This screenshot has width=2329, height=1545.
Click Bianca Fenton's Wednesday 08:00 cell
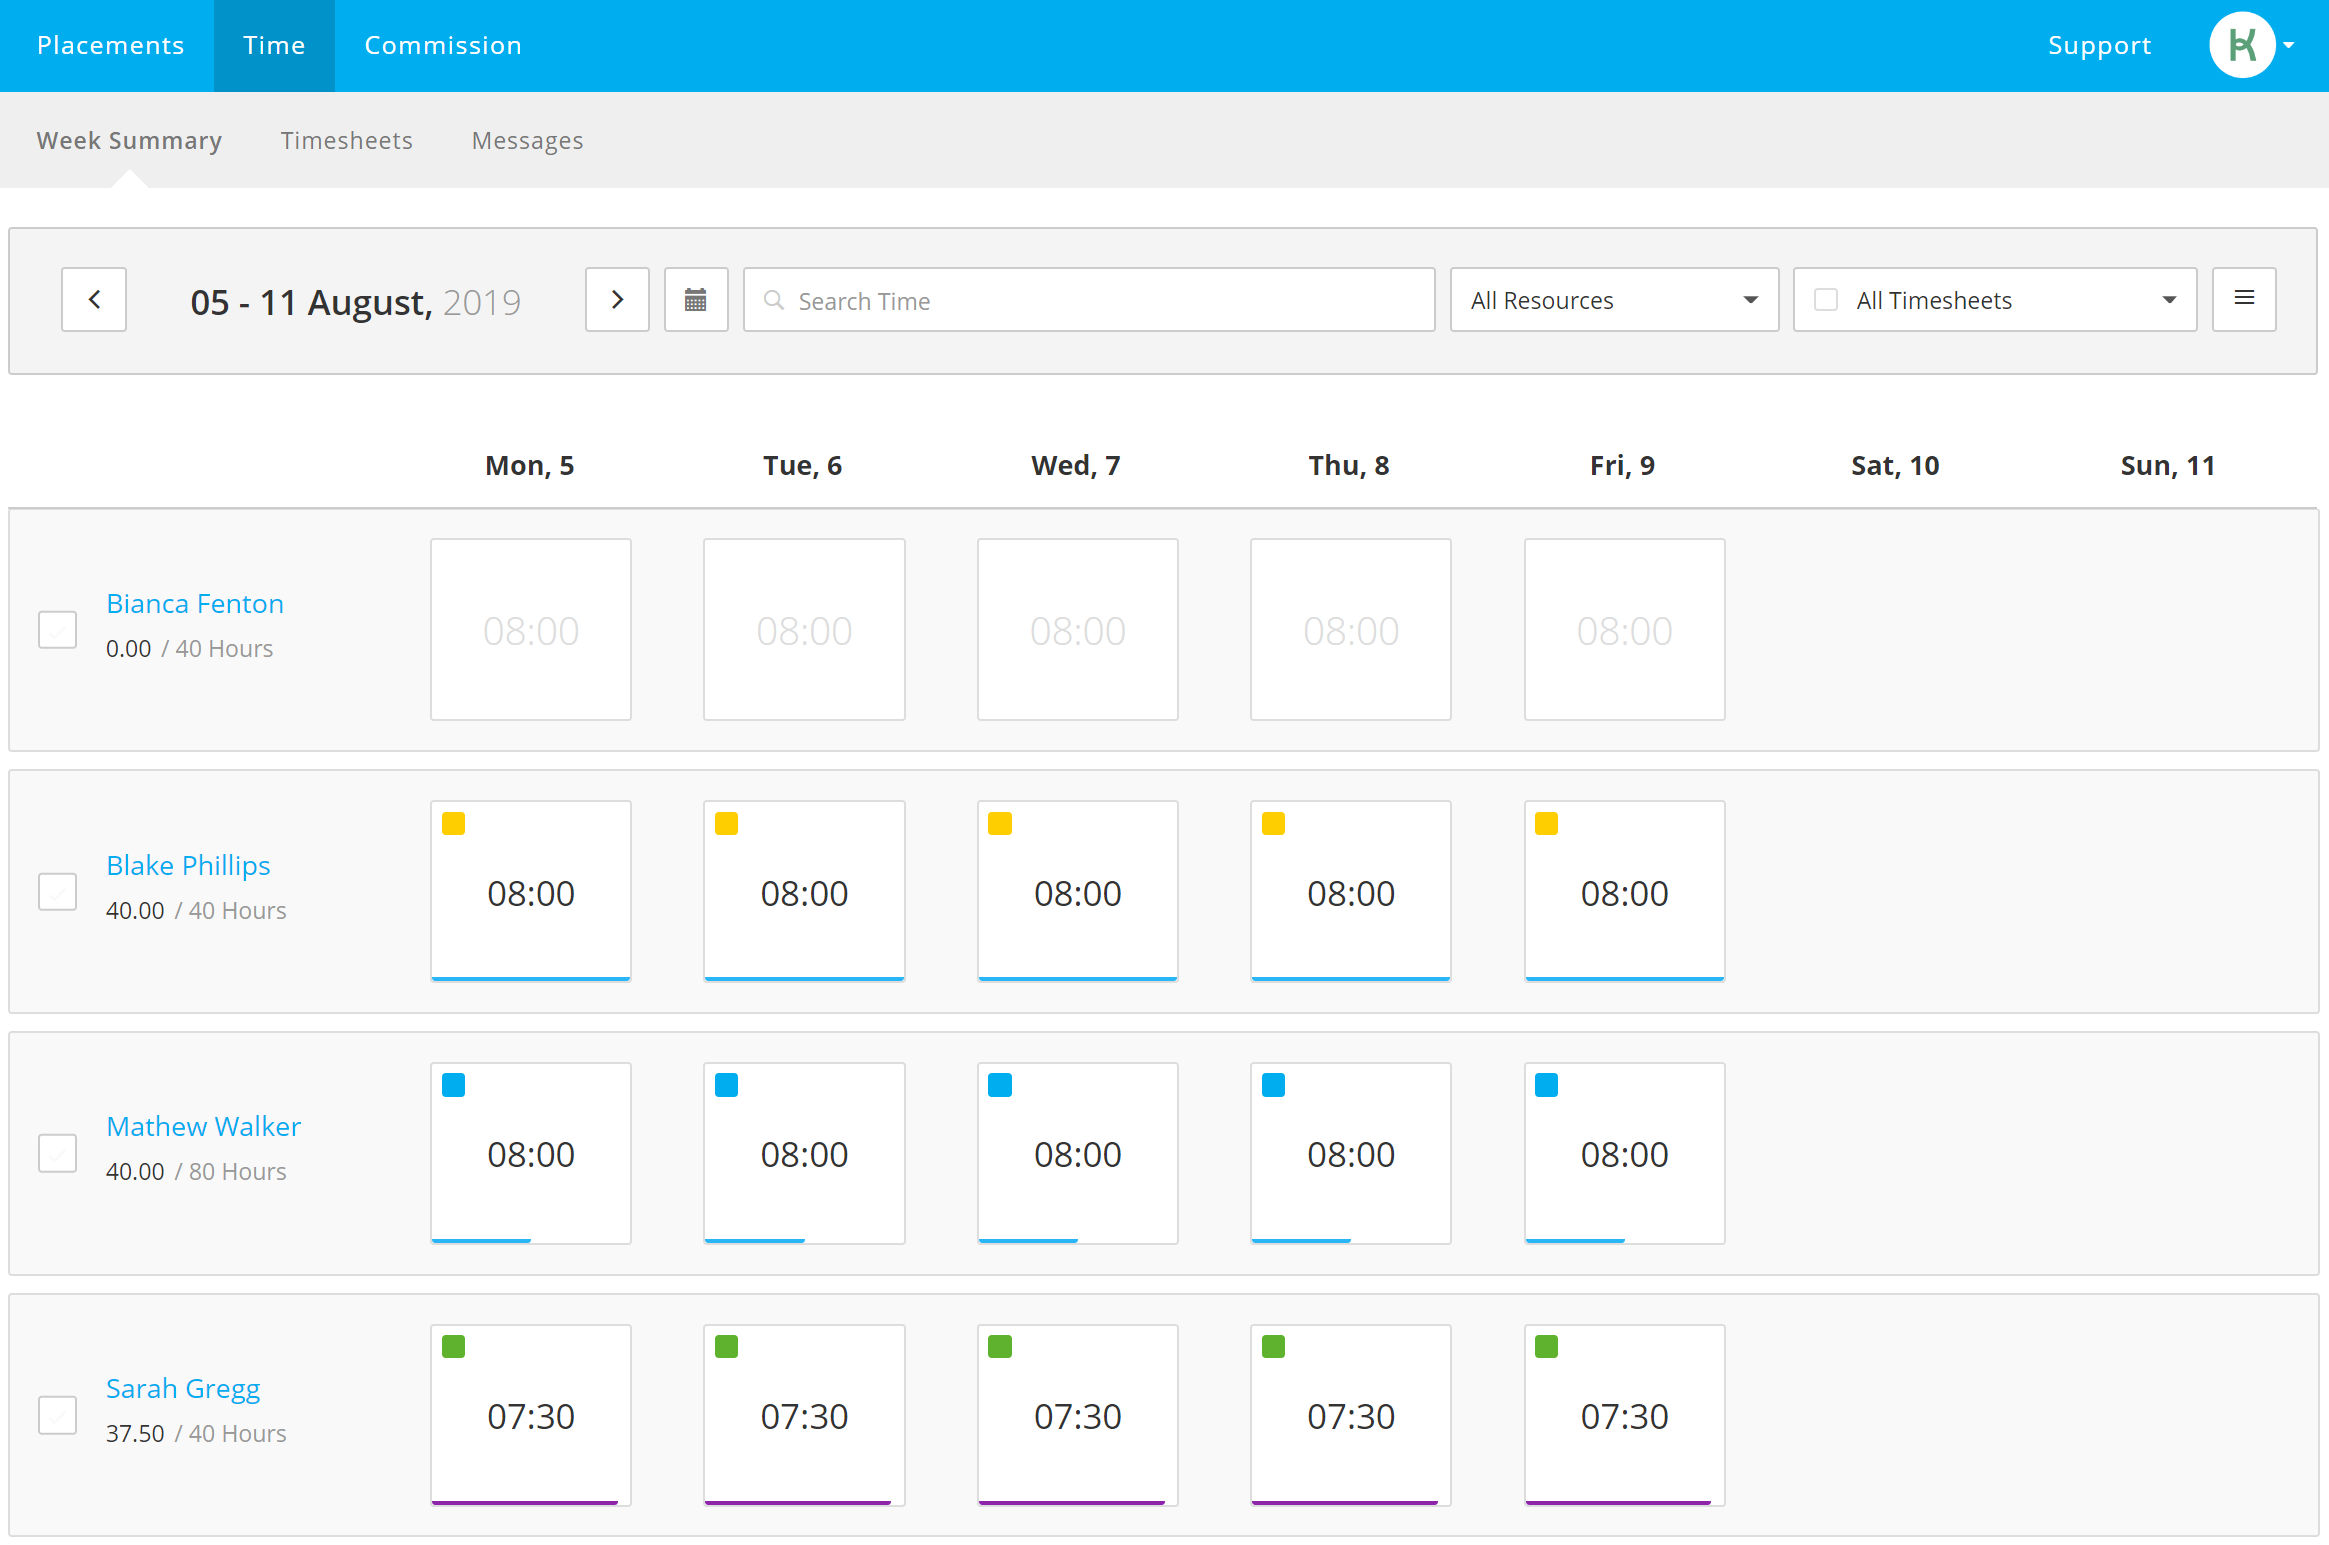pyautogui.click(x=1078, y=630)
